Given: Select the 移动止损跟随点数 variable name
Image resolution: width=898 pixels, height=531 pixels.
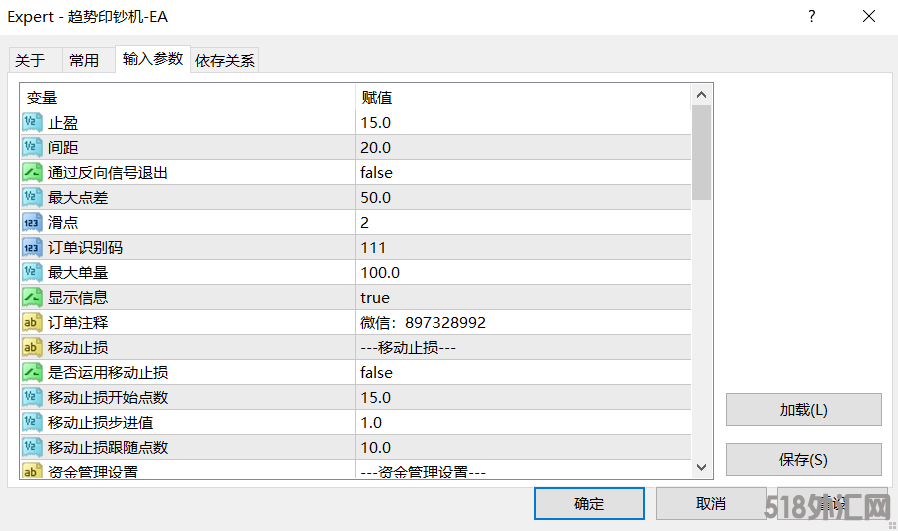Looking at the screenshot, I should (108, 447).
